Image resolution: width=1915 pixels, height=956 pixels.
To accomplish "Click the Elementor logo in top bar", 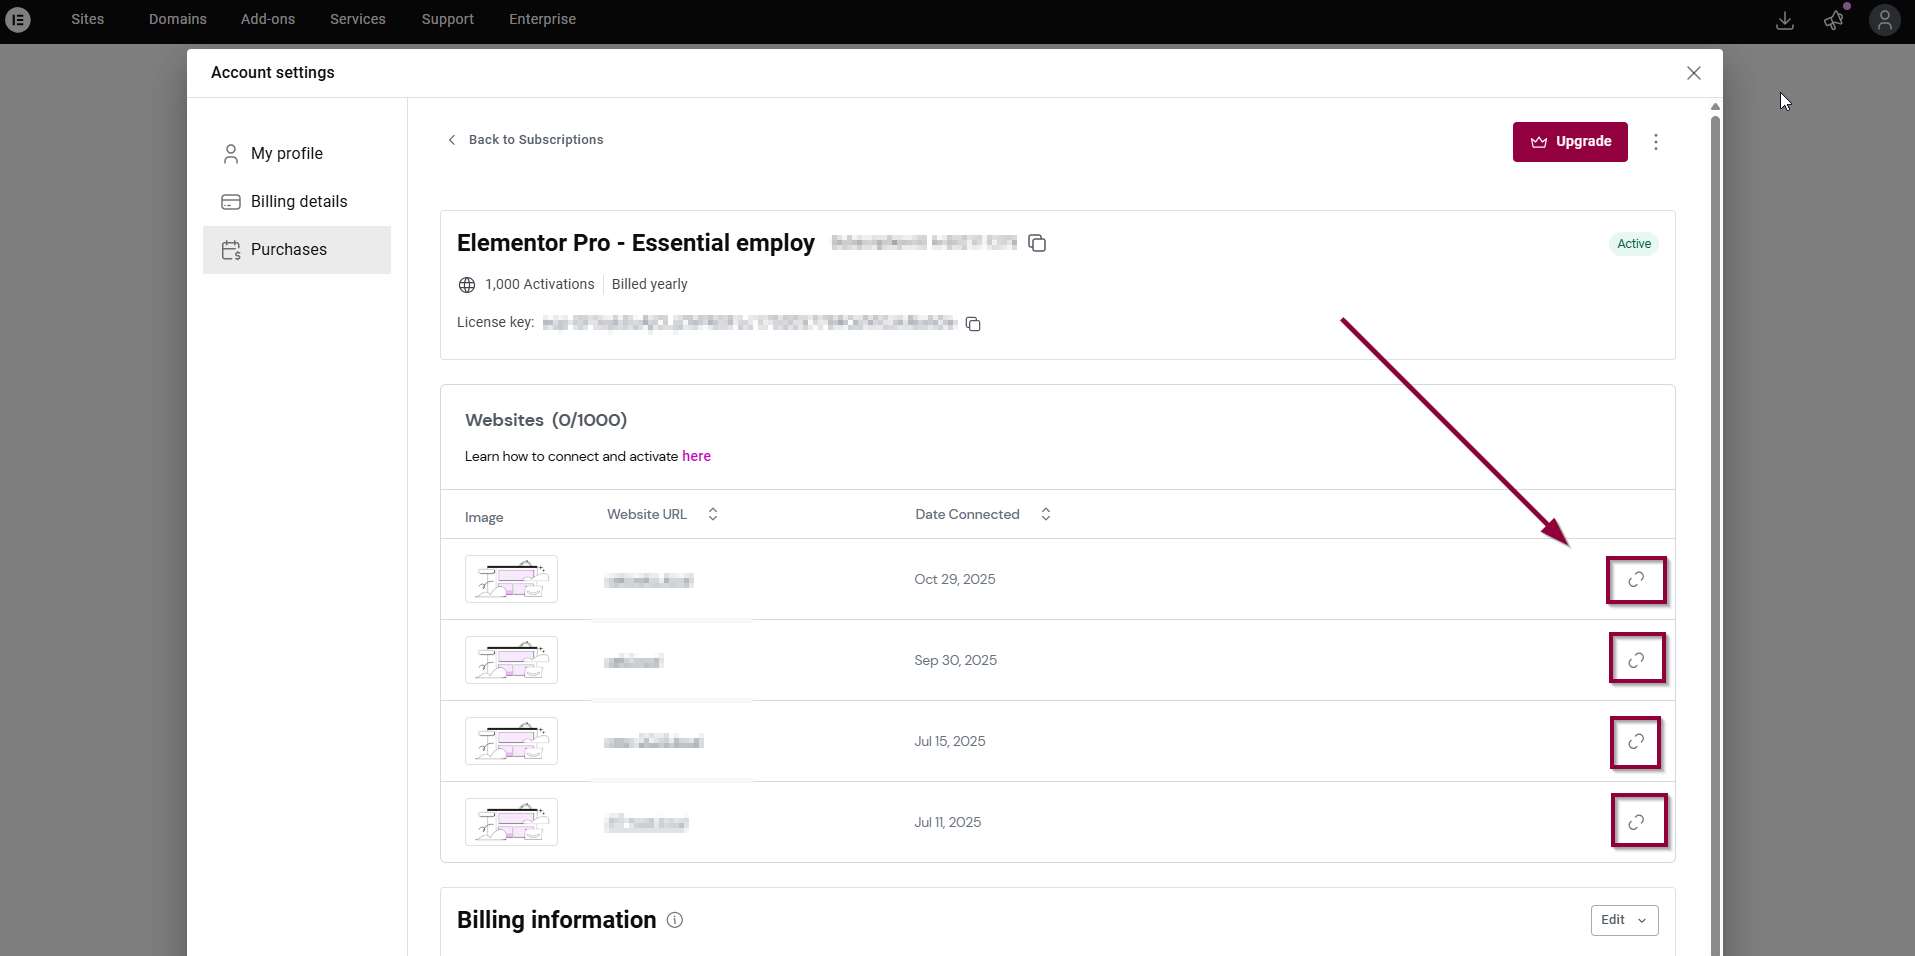I will click(18, 19).
